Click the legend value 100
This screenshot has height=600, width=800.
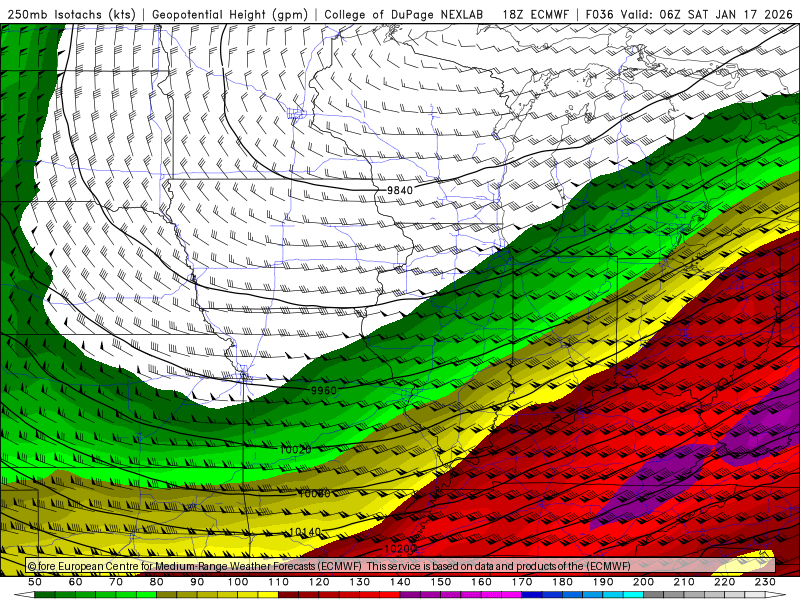tap(238, 582)
